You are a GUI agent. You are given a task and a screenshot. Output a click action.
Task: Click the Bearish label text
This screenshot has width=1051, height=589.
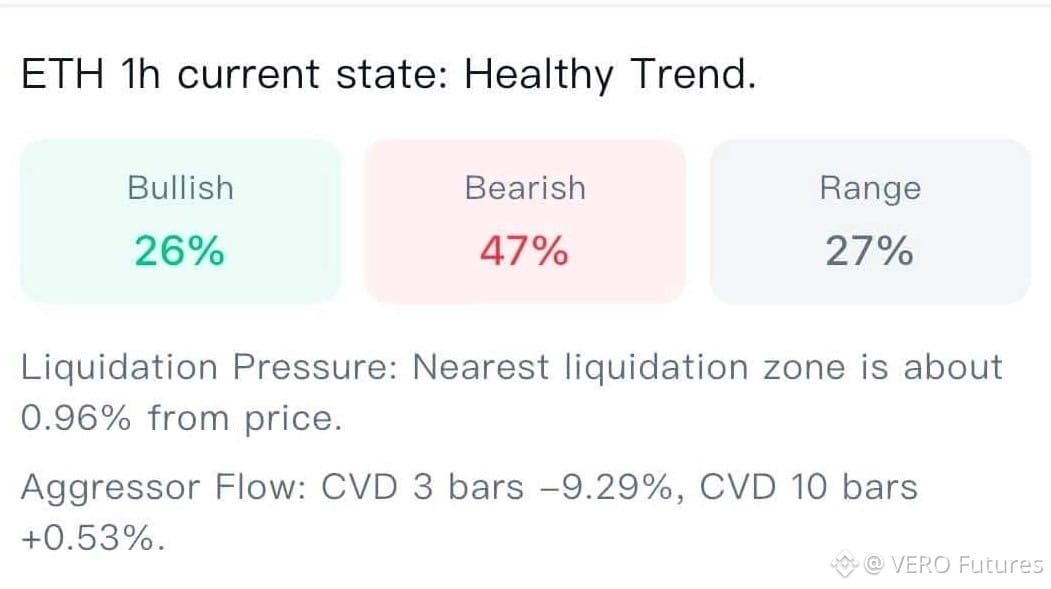525,188
